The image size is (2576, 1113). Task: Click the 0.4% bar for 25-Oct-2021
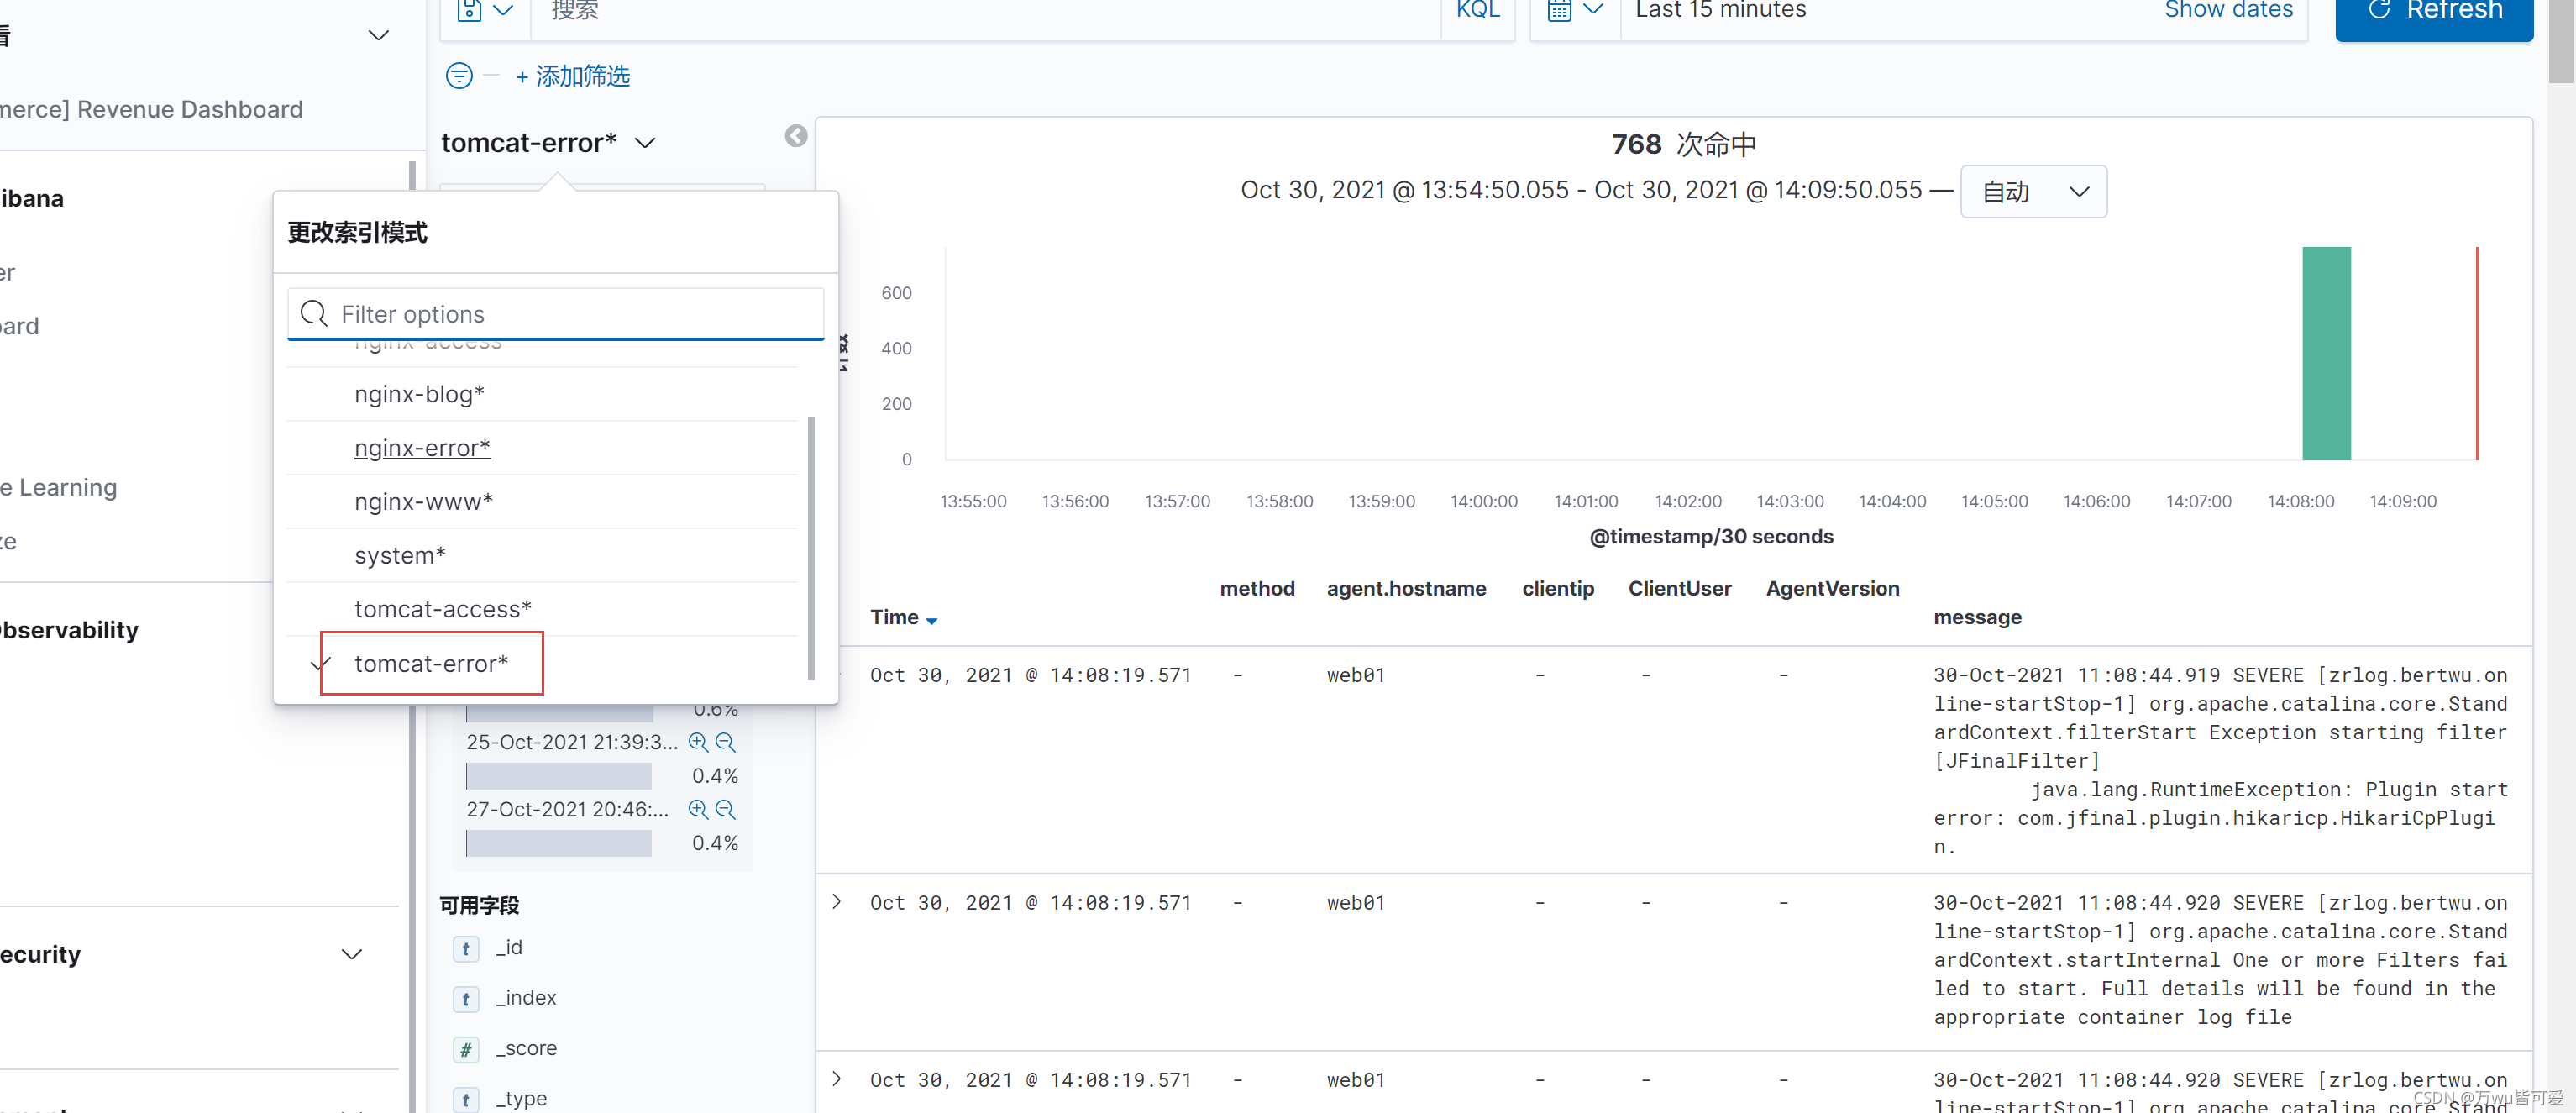click(559, 776)
